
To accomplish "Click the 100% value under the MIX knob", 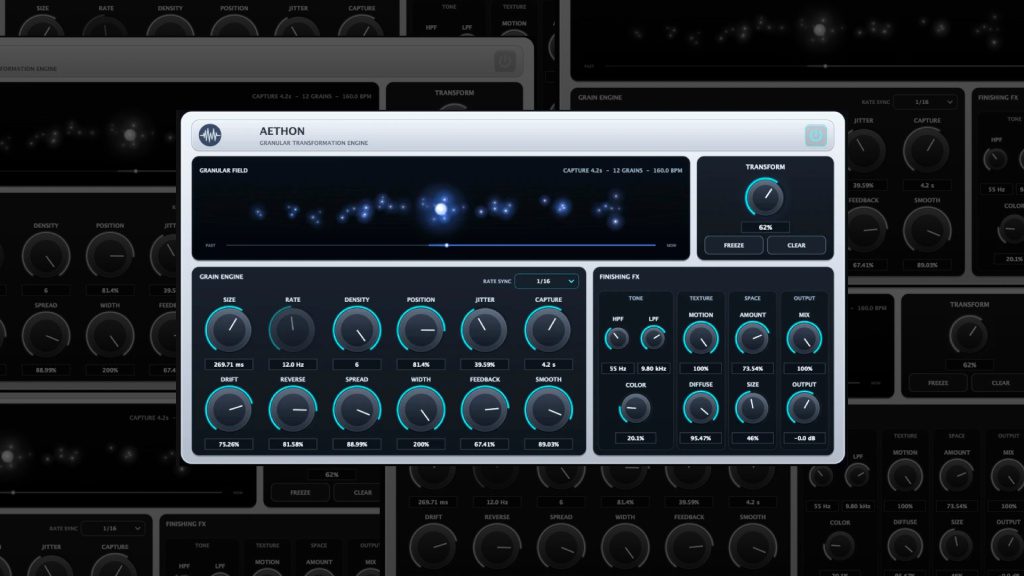I will coord(804,368).
